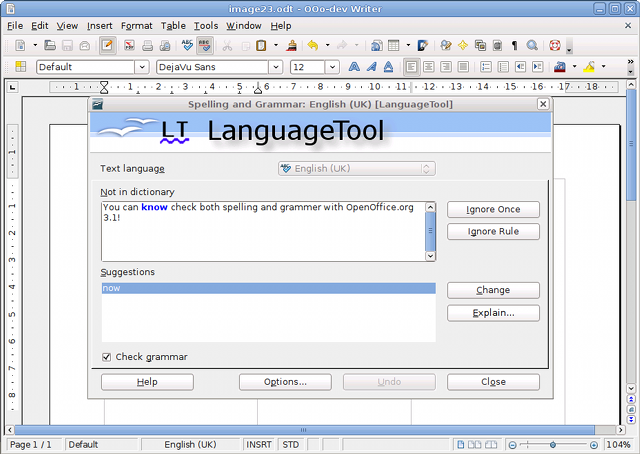Open the Styles and Formatting icon

coord(20,68)
